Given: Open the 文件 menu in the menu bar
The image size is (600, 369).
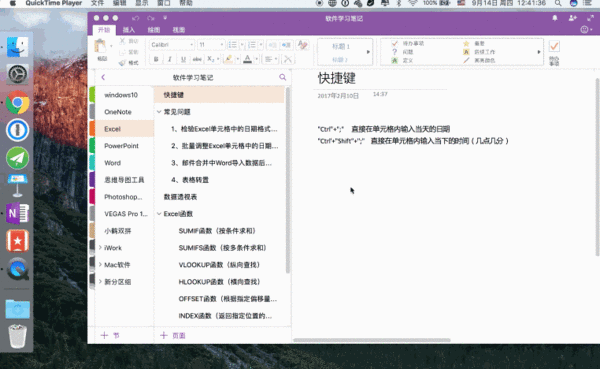Looking at the screenshot, I should click(x=97, y=3).
